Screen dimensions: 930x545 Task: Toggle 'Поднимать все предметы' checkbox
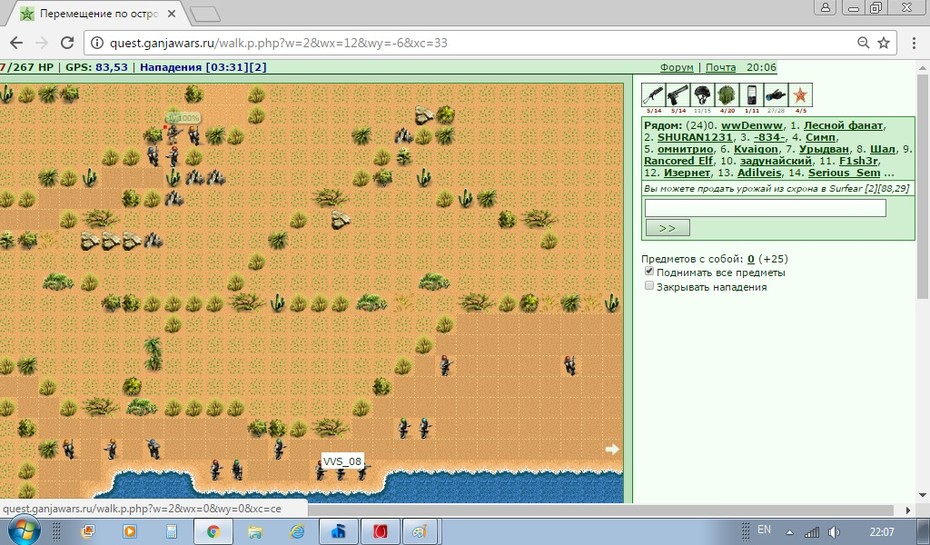click(x=649, y=272)
